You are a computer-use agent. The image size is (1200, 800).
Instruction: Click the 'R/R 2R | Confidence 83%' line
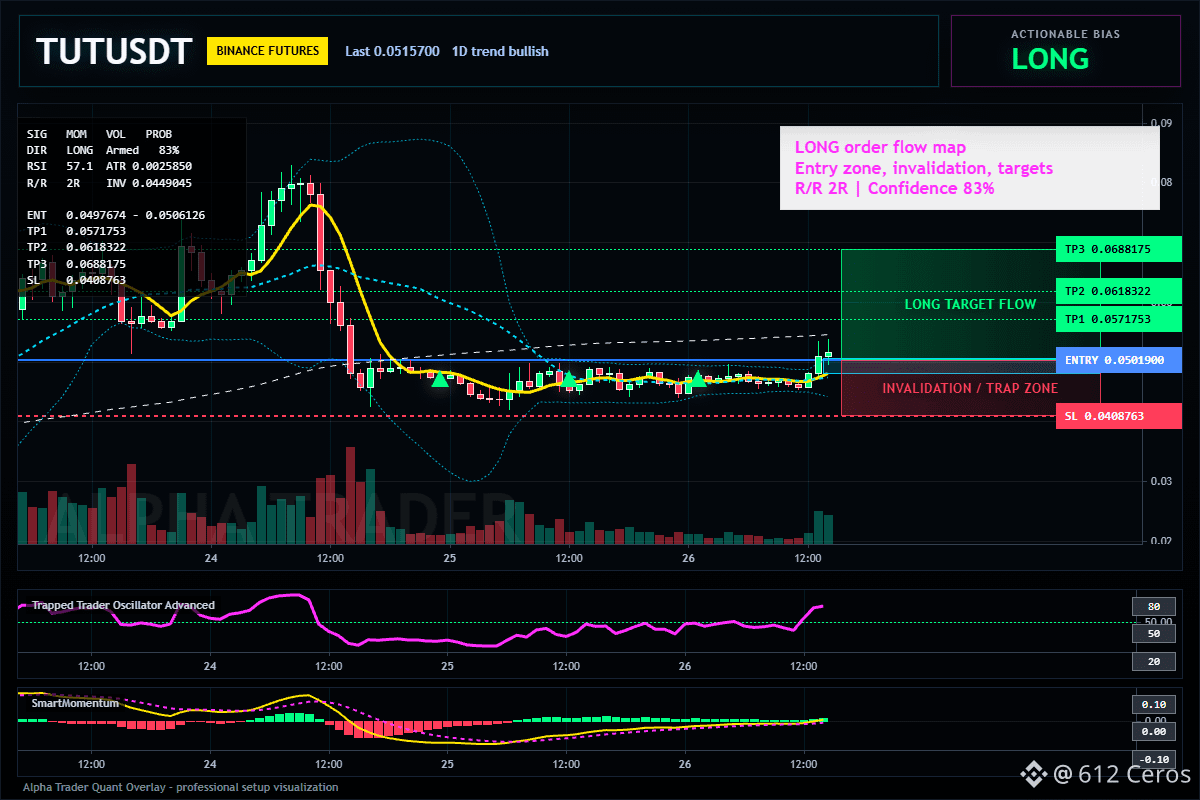coord(894,188)
